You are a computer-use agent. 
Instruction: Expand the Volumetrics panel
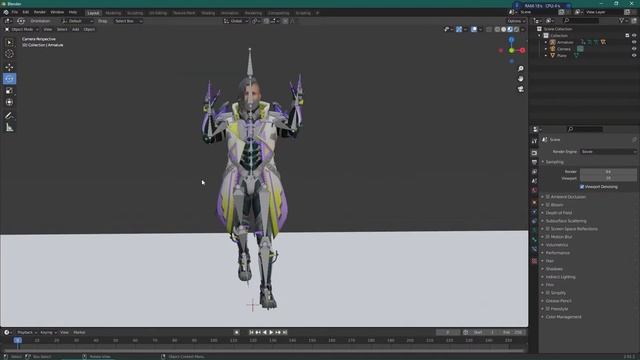click(557, 245)
